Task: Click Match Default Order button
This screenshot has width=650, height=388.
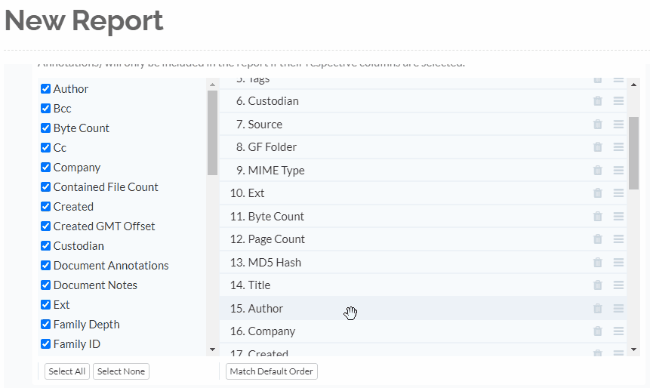Action: tap(272, 371)
